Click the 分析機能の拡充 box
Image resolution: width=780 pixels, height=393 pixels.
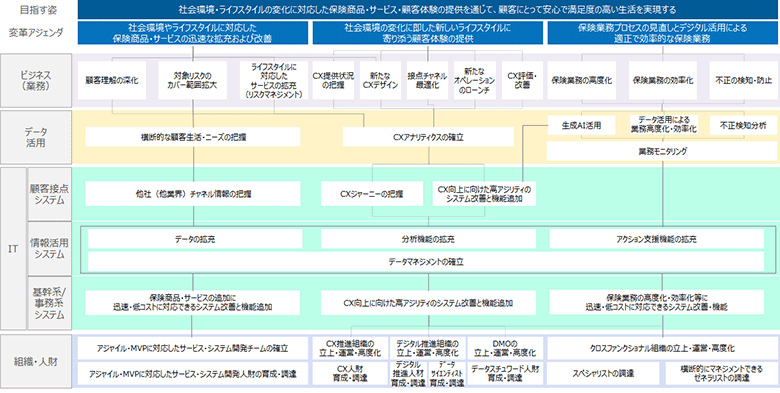[428, 239]
